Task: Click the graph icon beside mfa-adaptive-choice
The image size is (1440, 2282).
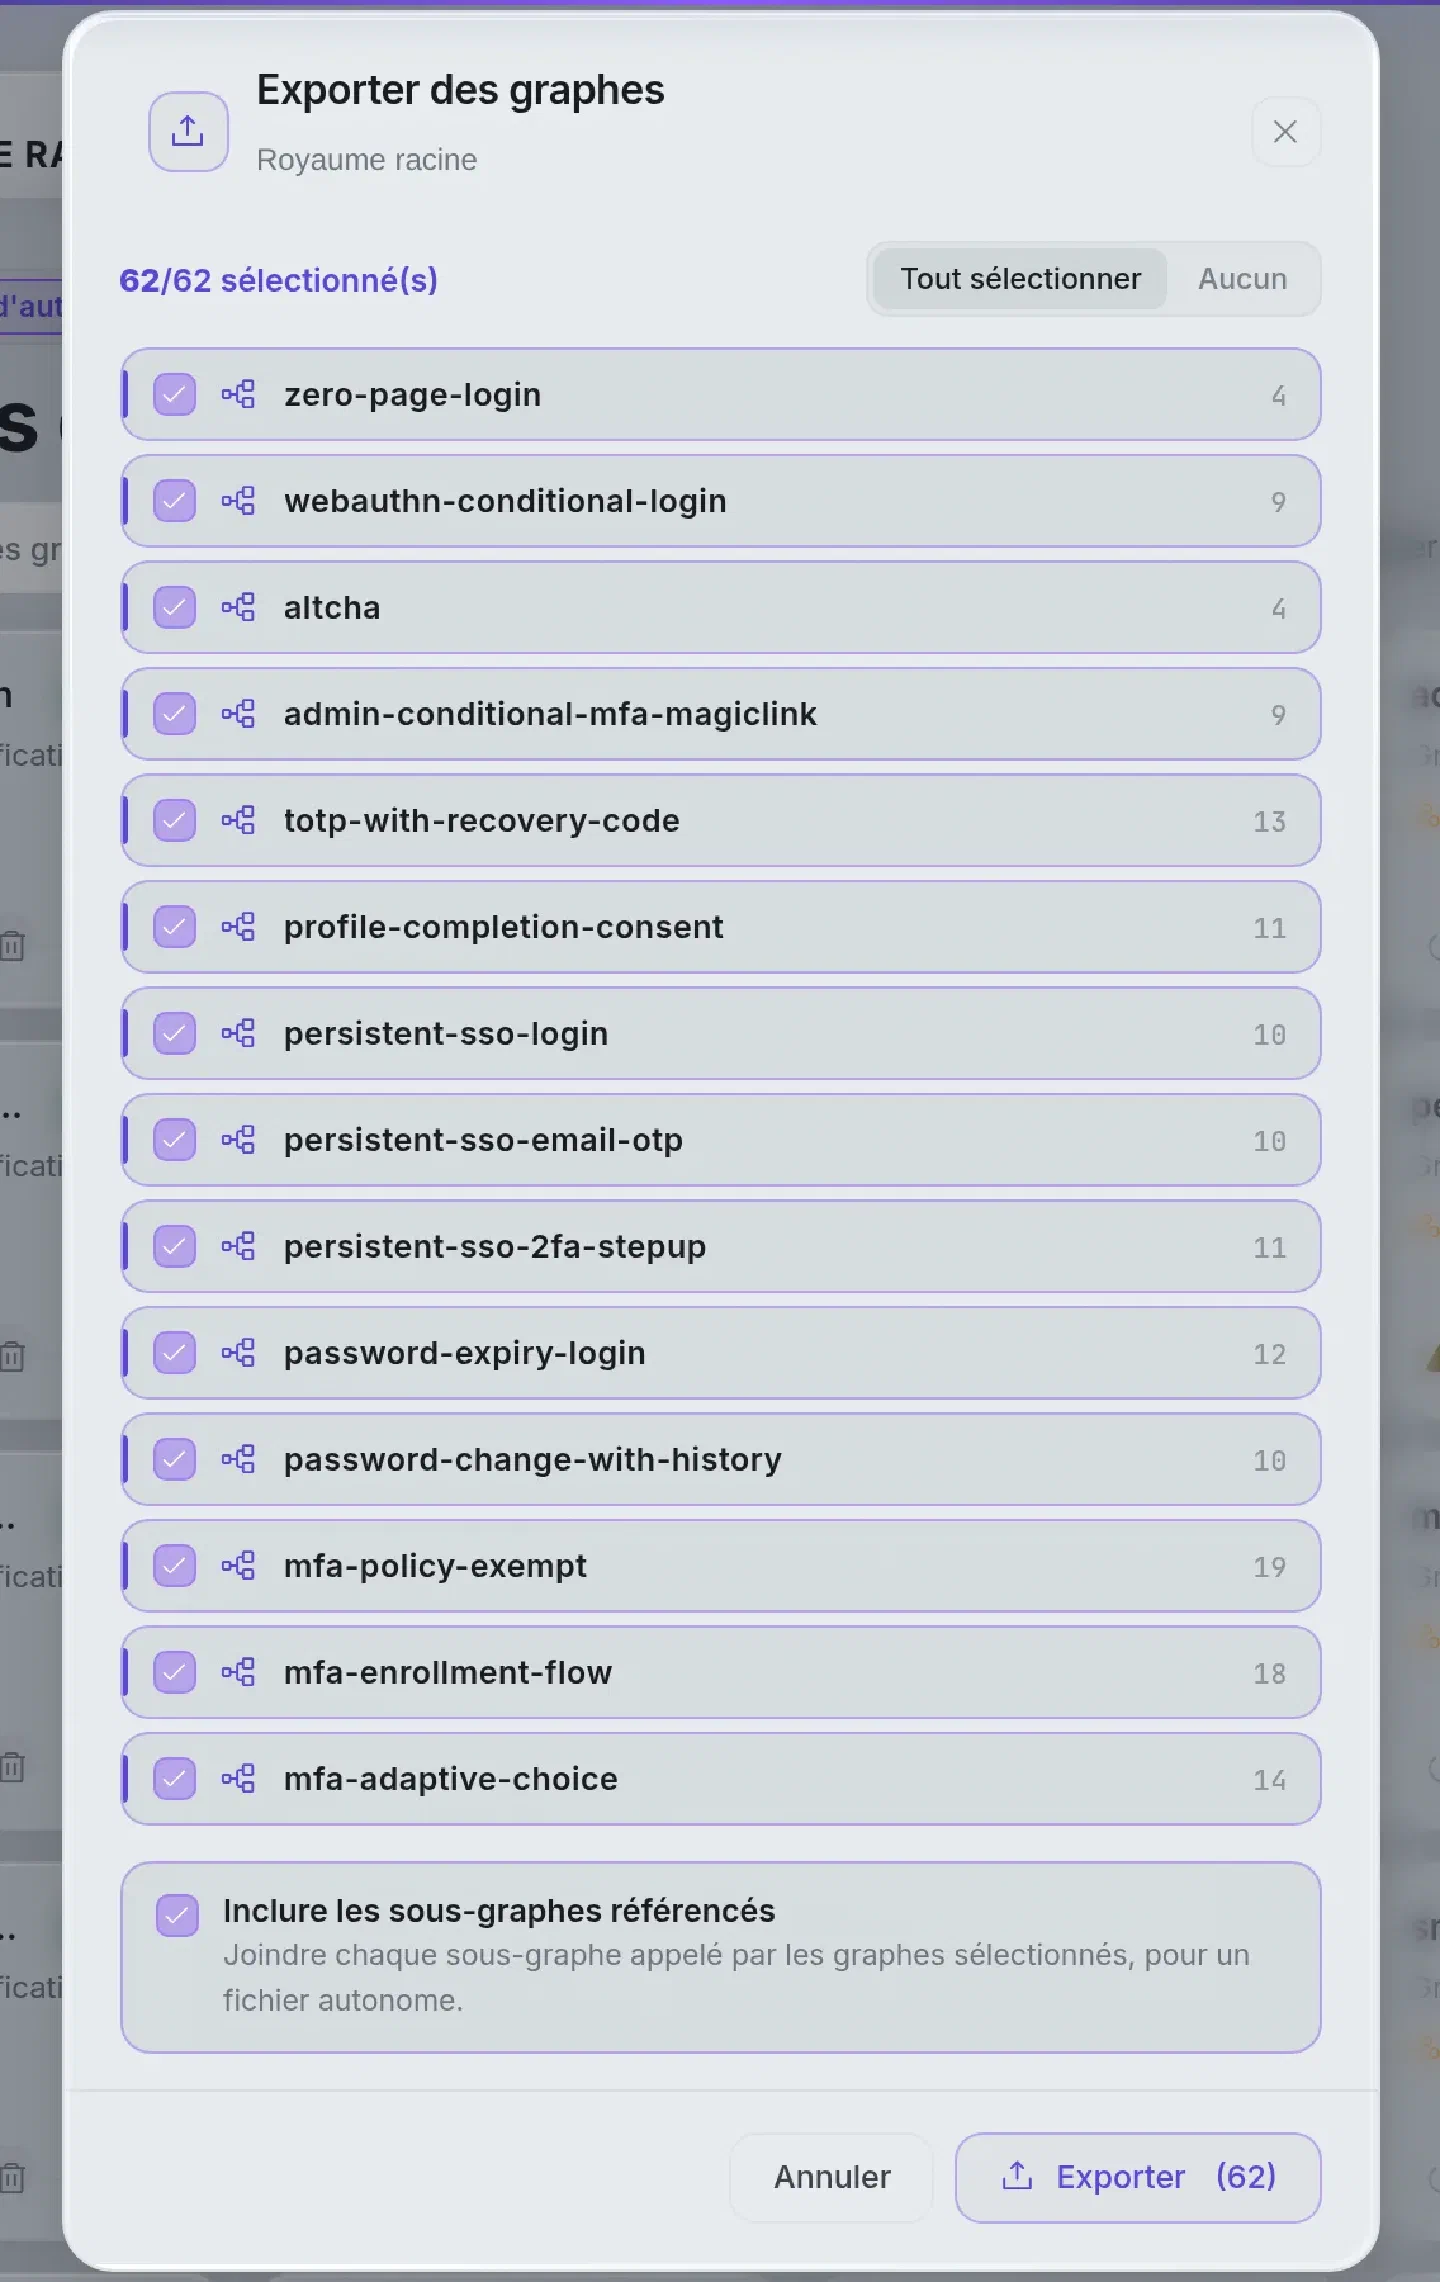Action: (238, 1778)
